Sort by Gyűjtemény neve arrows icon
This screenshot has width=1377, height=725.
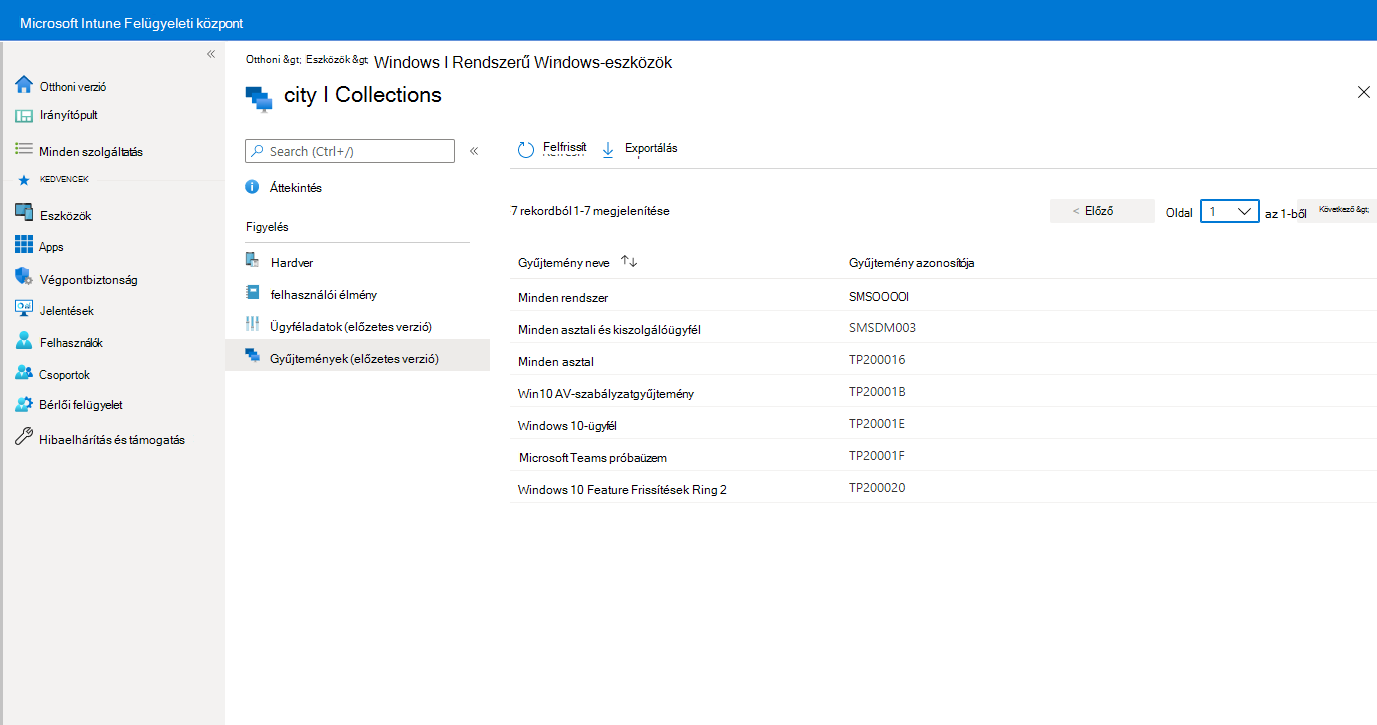click(x=629, y=261)
